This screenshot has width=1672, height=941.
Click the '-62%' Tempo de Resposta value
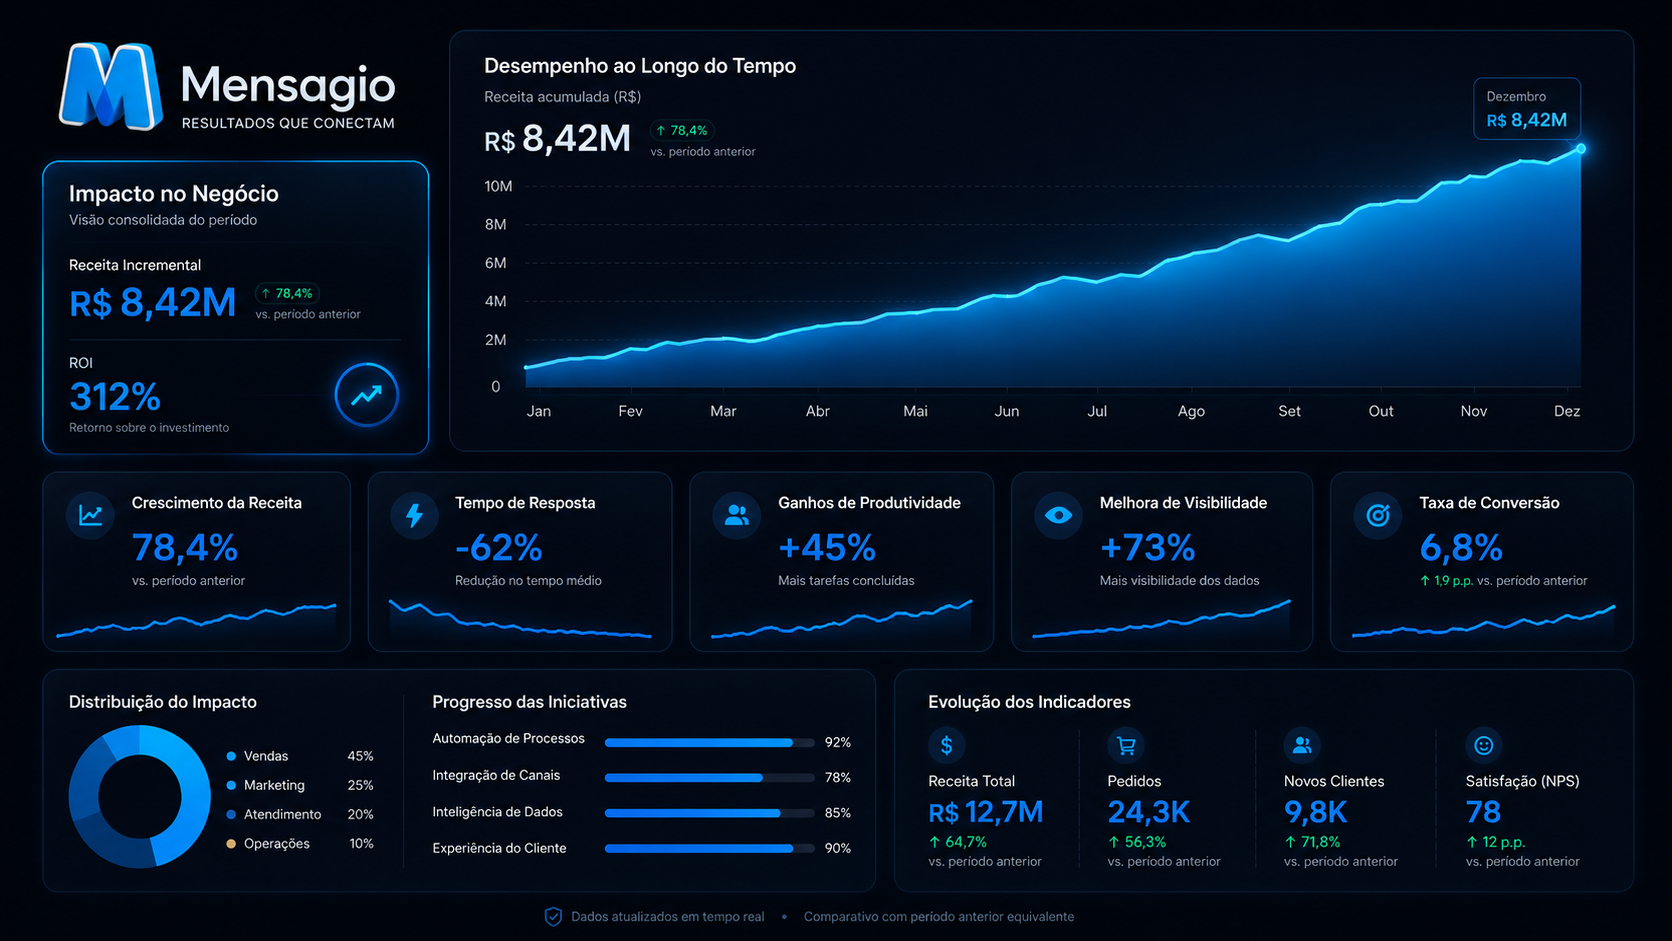click(x=499, y=548)
